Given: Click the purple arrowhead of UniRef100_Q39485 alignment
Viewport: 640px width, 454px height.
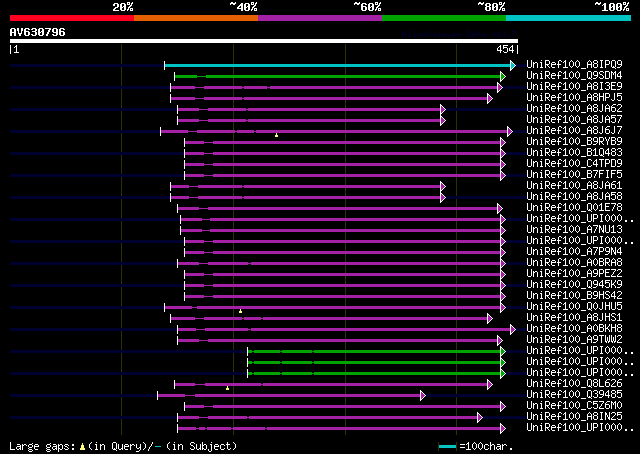Looking at the screenshot, I should [x=423, y=395].
